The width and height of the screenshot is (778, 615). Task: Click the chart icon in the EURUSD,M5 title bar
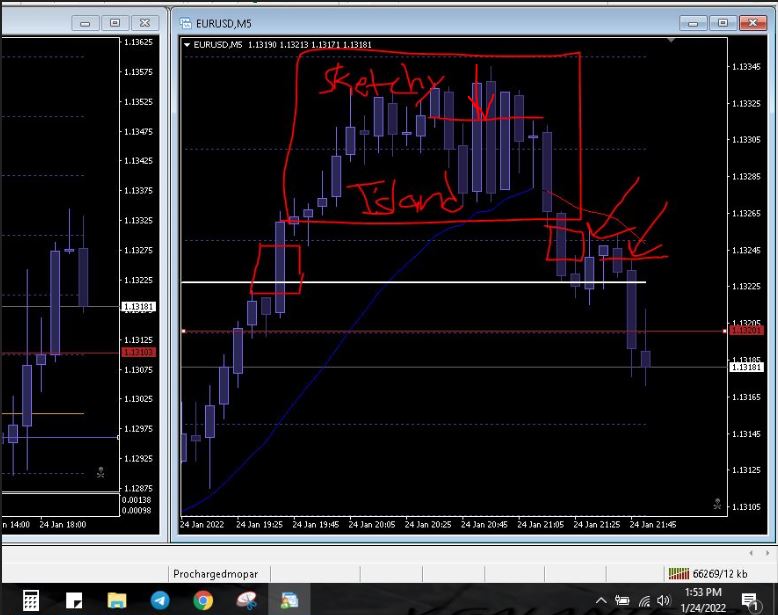click(186, 23)
